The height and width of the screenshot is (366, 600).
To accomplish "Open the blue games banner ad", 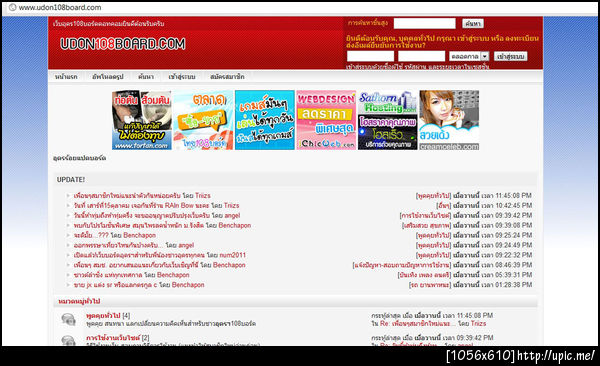I will (x=265, y=120).
